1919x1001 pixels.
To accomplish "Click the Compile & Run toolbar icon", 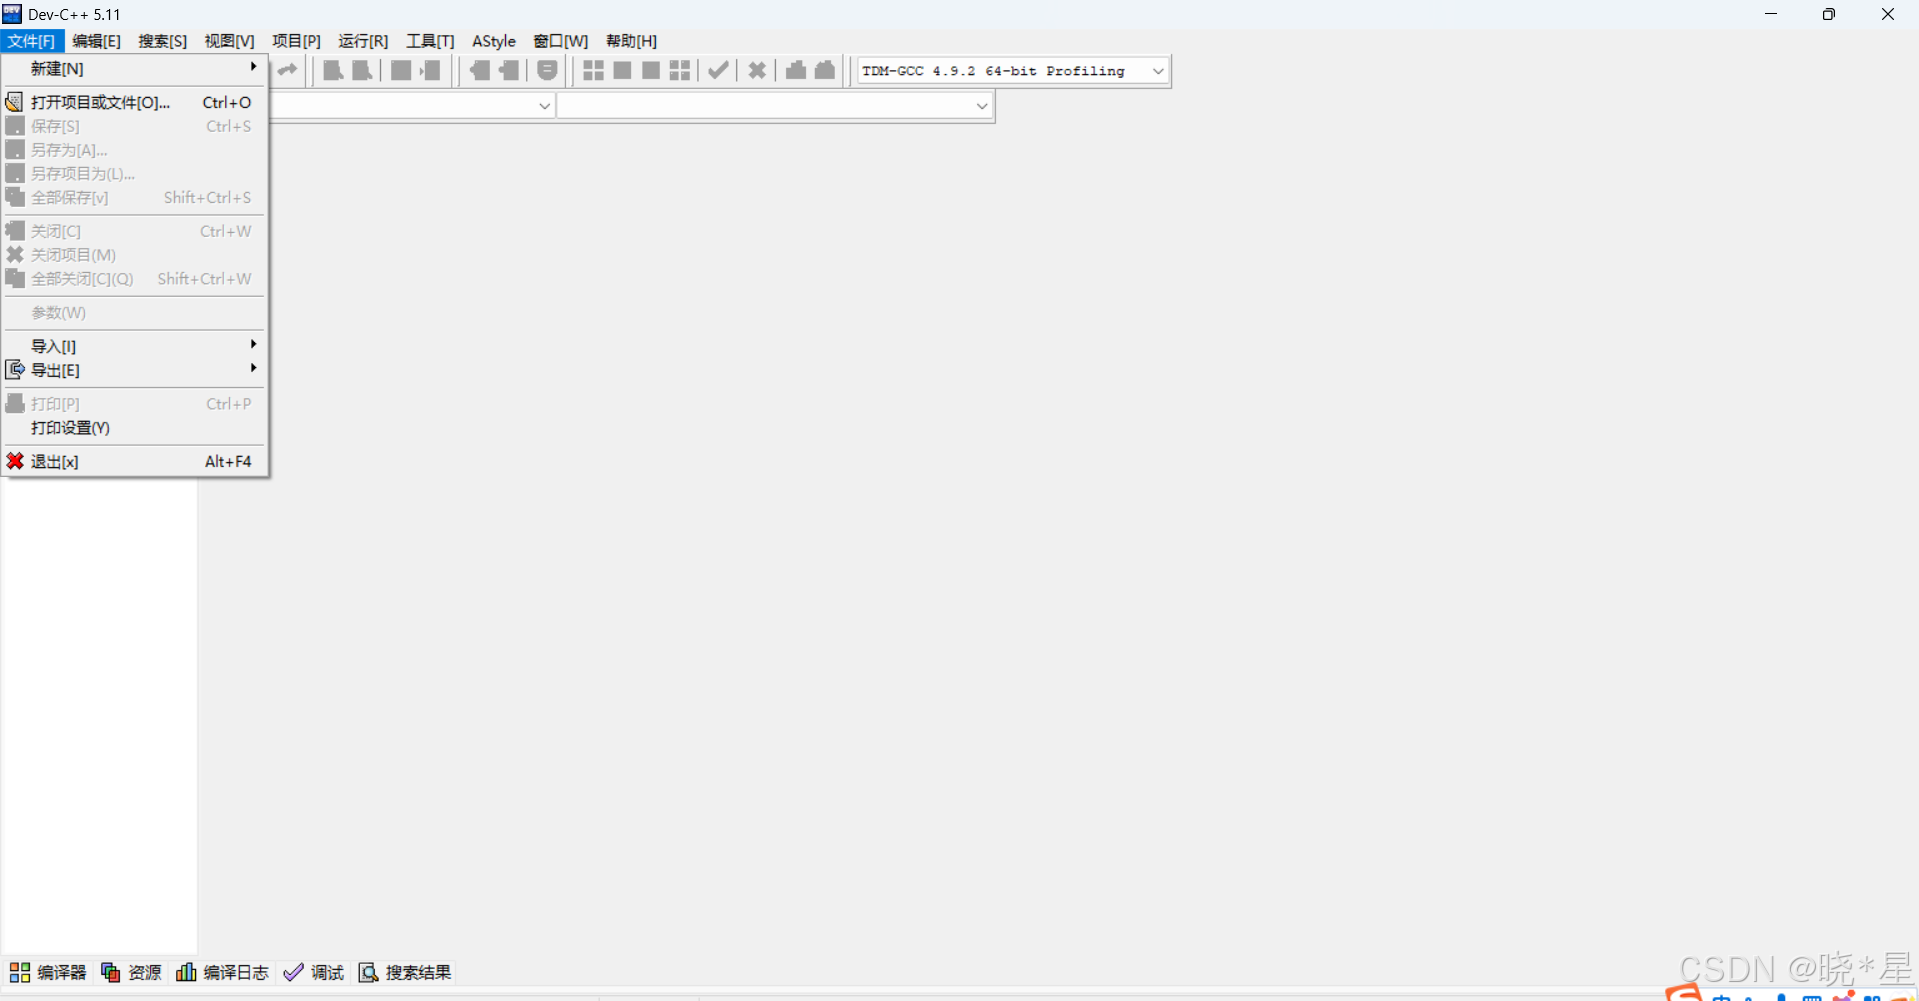I will (x=651, y=70).
